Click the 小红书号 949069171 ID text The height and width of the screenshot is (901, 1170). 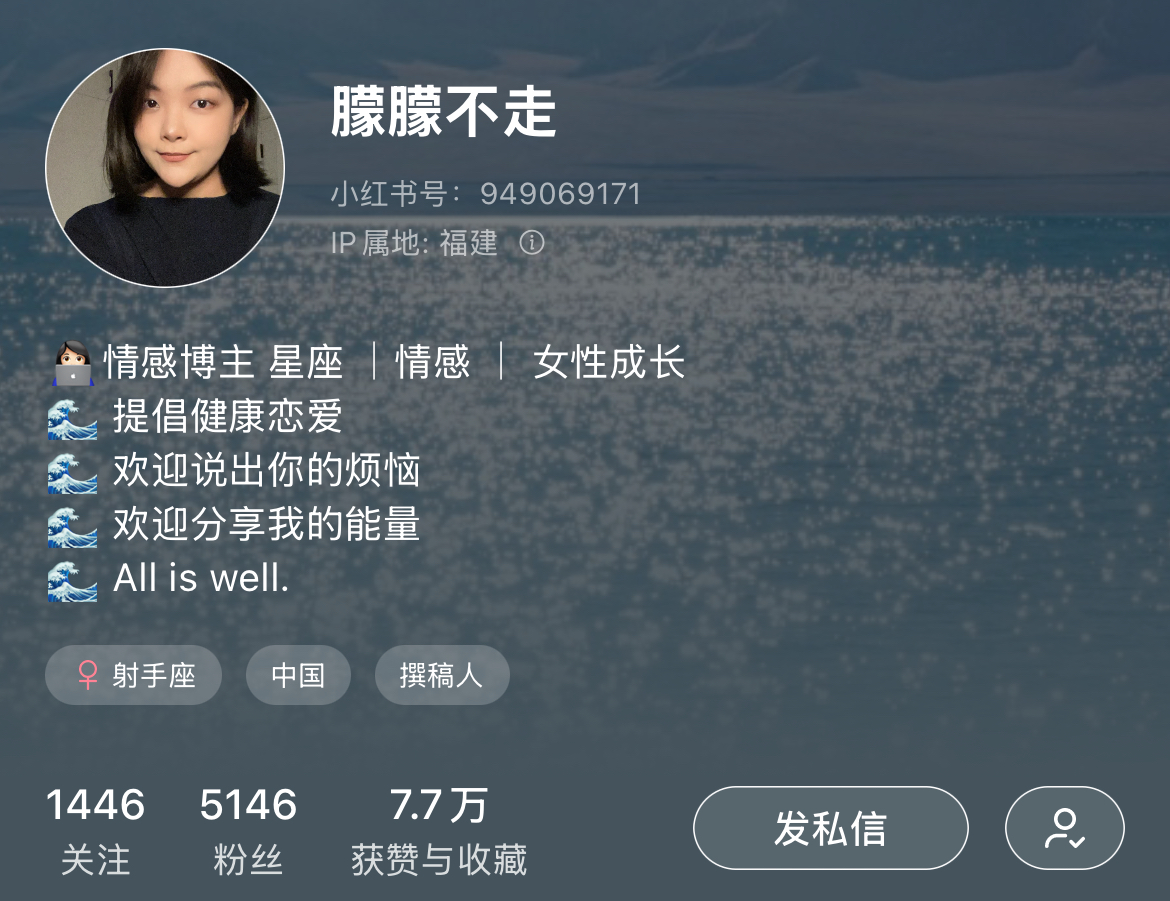(x=486, y=194)
